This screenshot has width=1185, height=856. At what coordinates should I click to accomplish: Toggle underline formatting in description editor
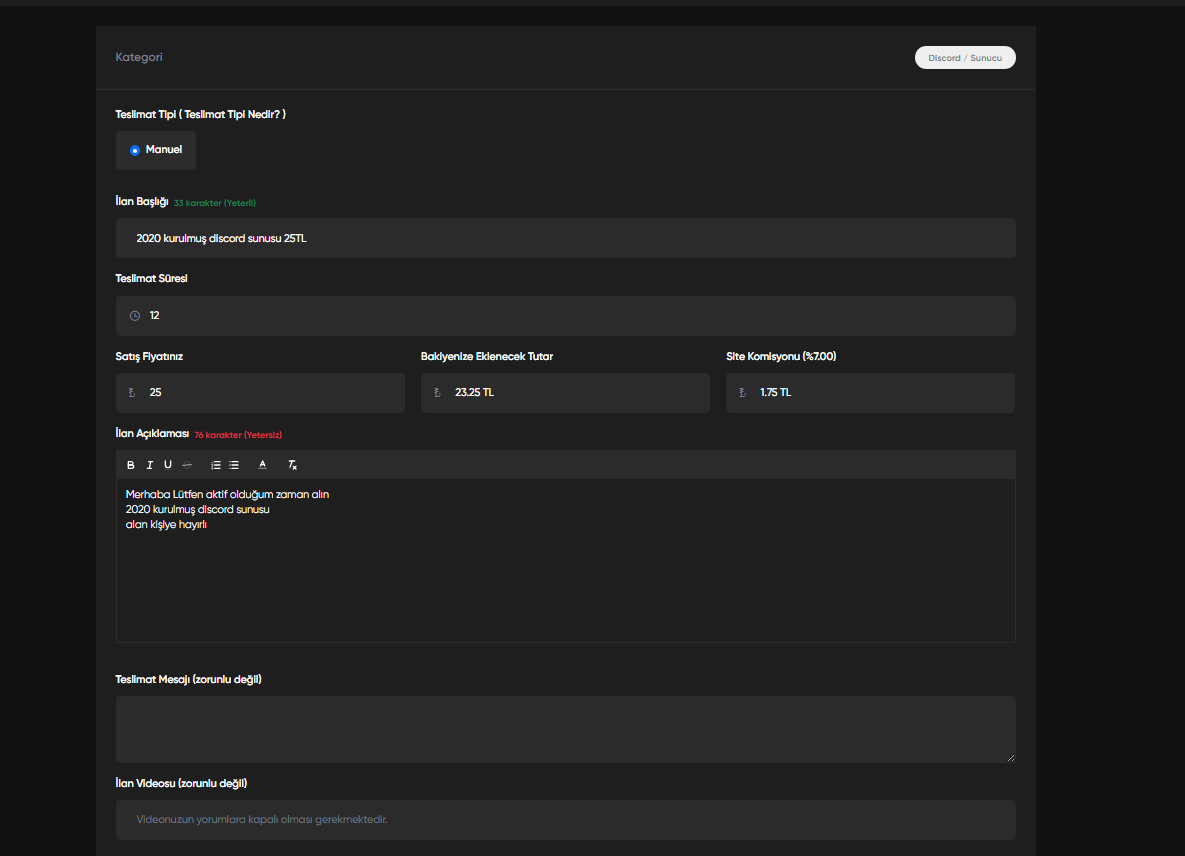[x=168, y=465]
